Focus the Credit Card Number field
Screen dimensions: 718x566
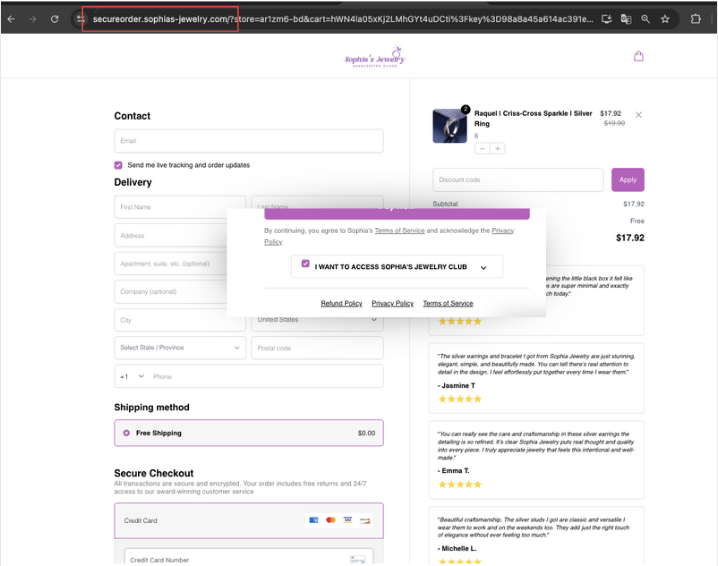[x=249, y=557]
